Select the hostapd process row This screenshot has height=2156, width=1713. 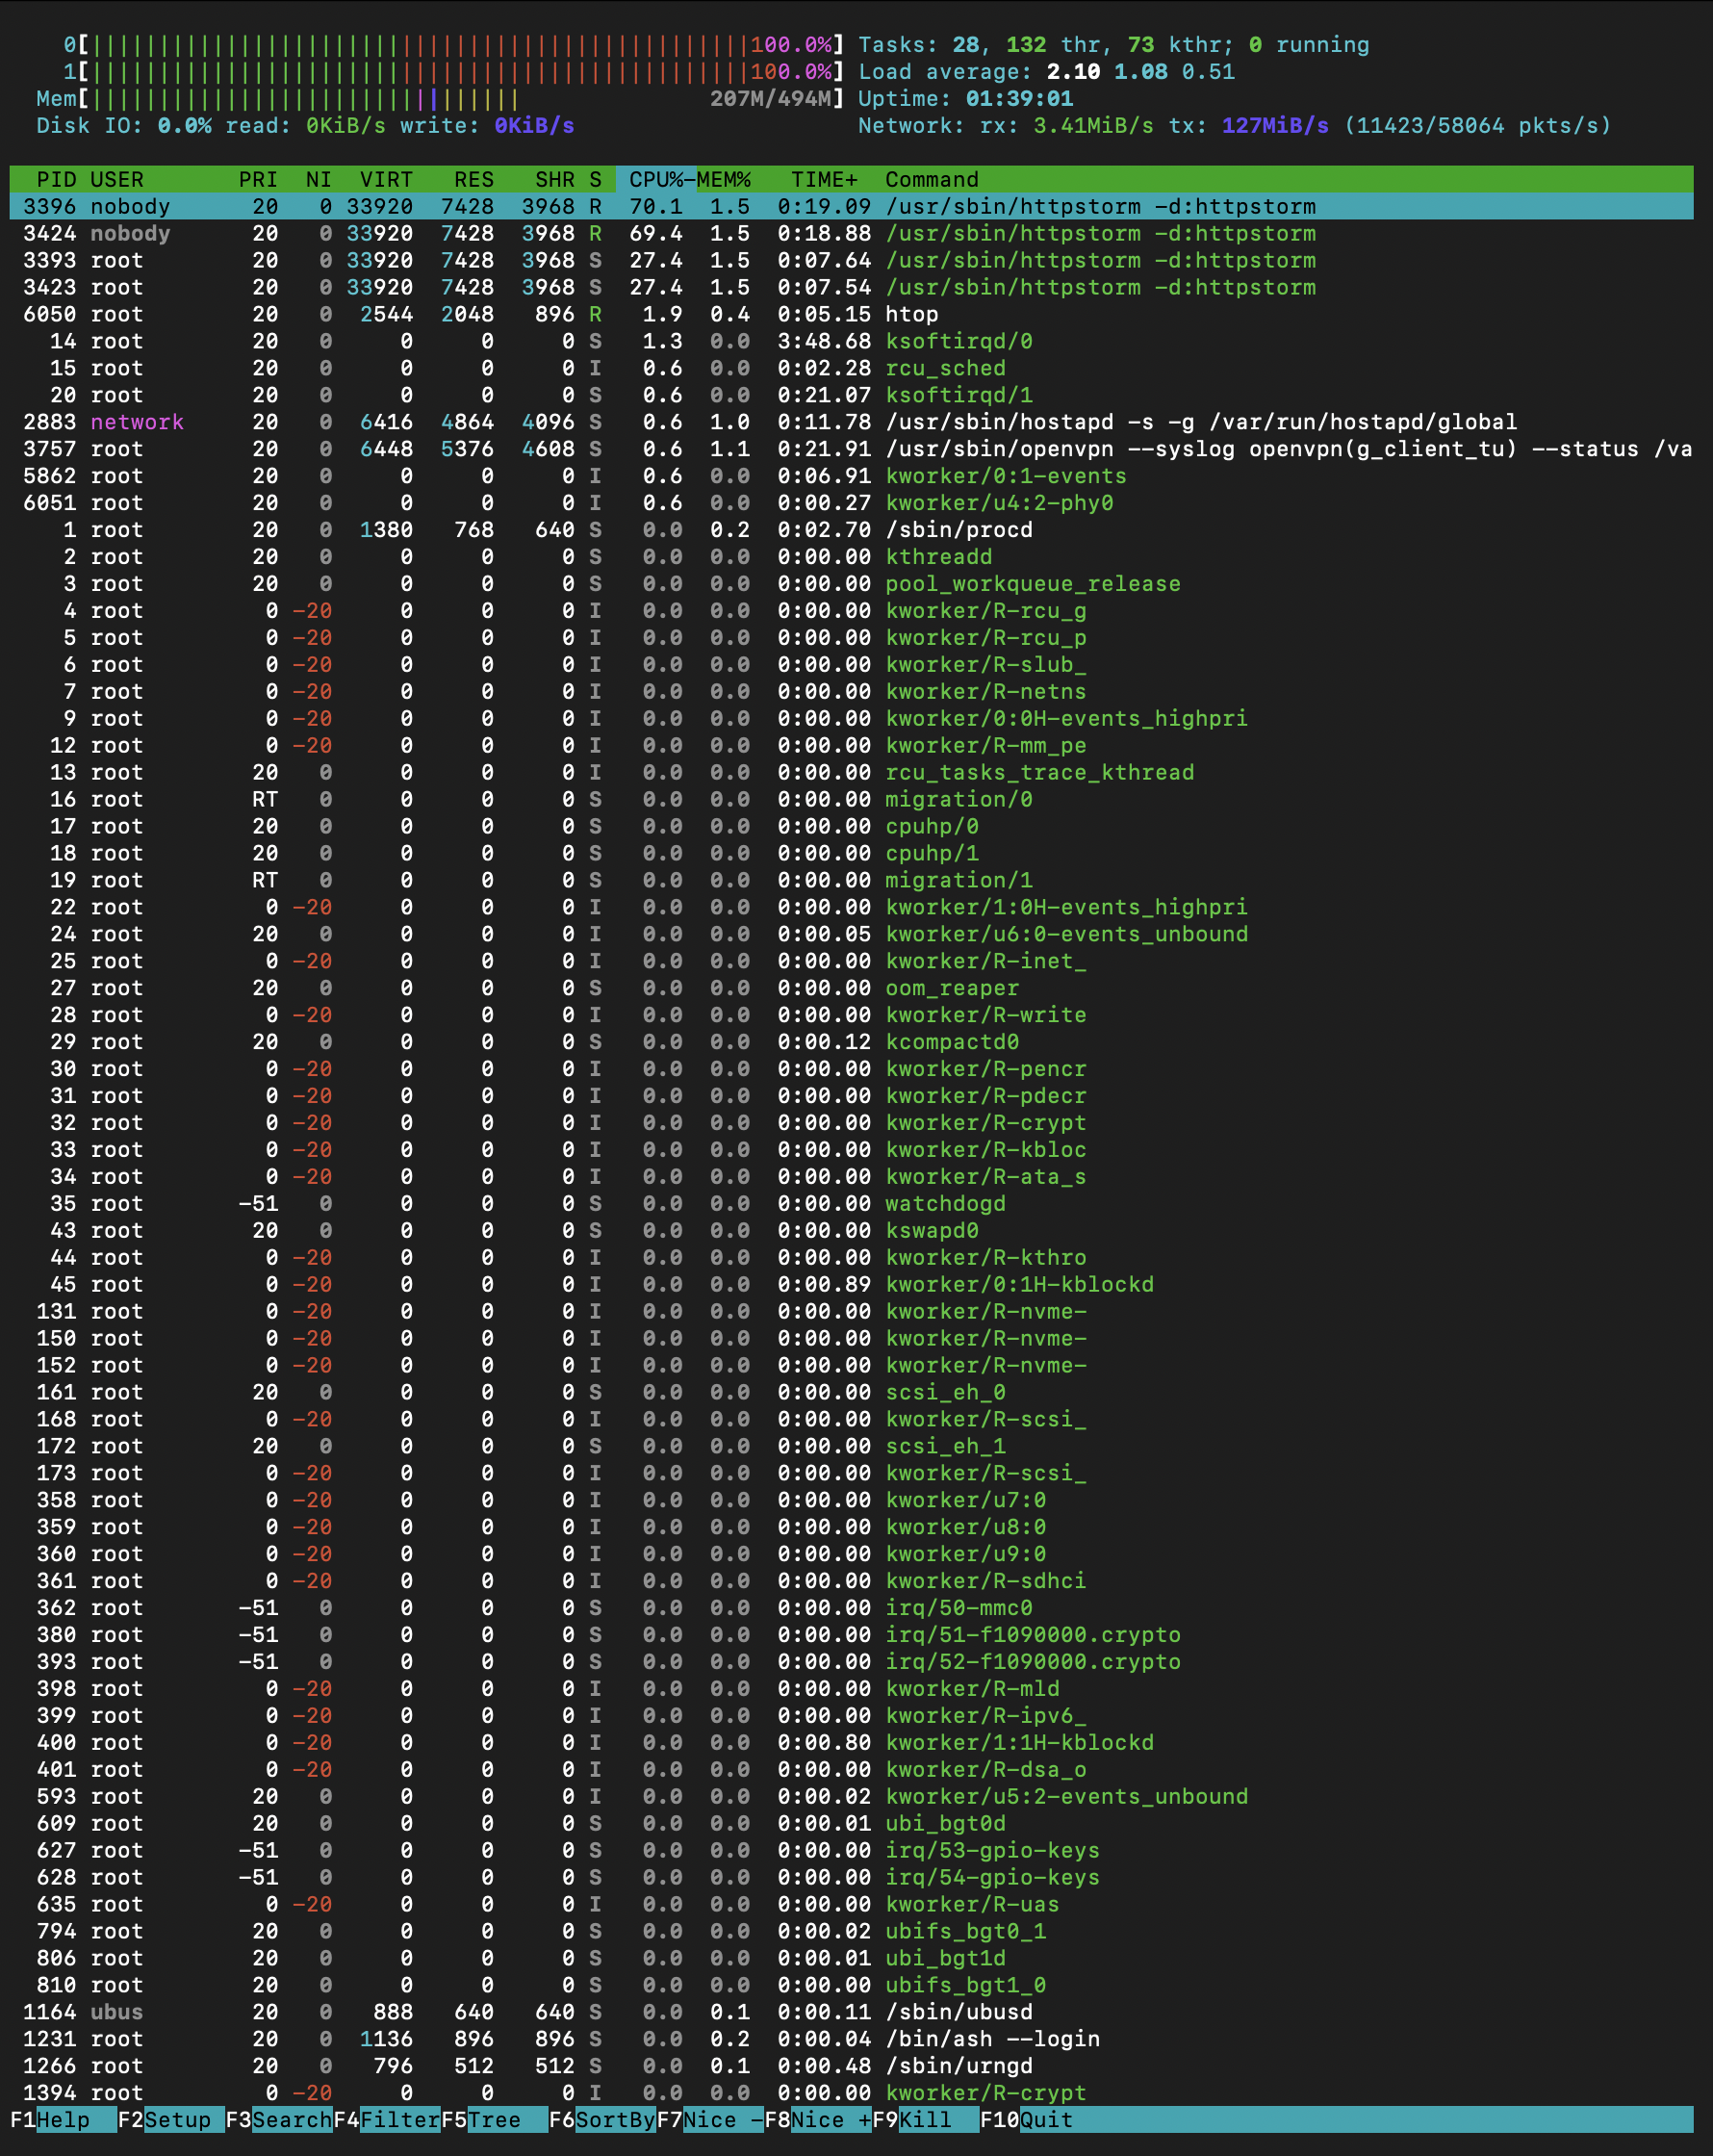click(850, 422)
